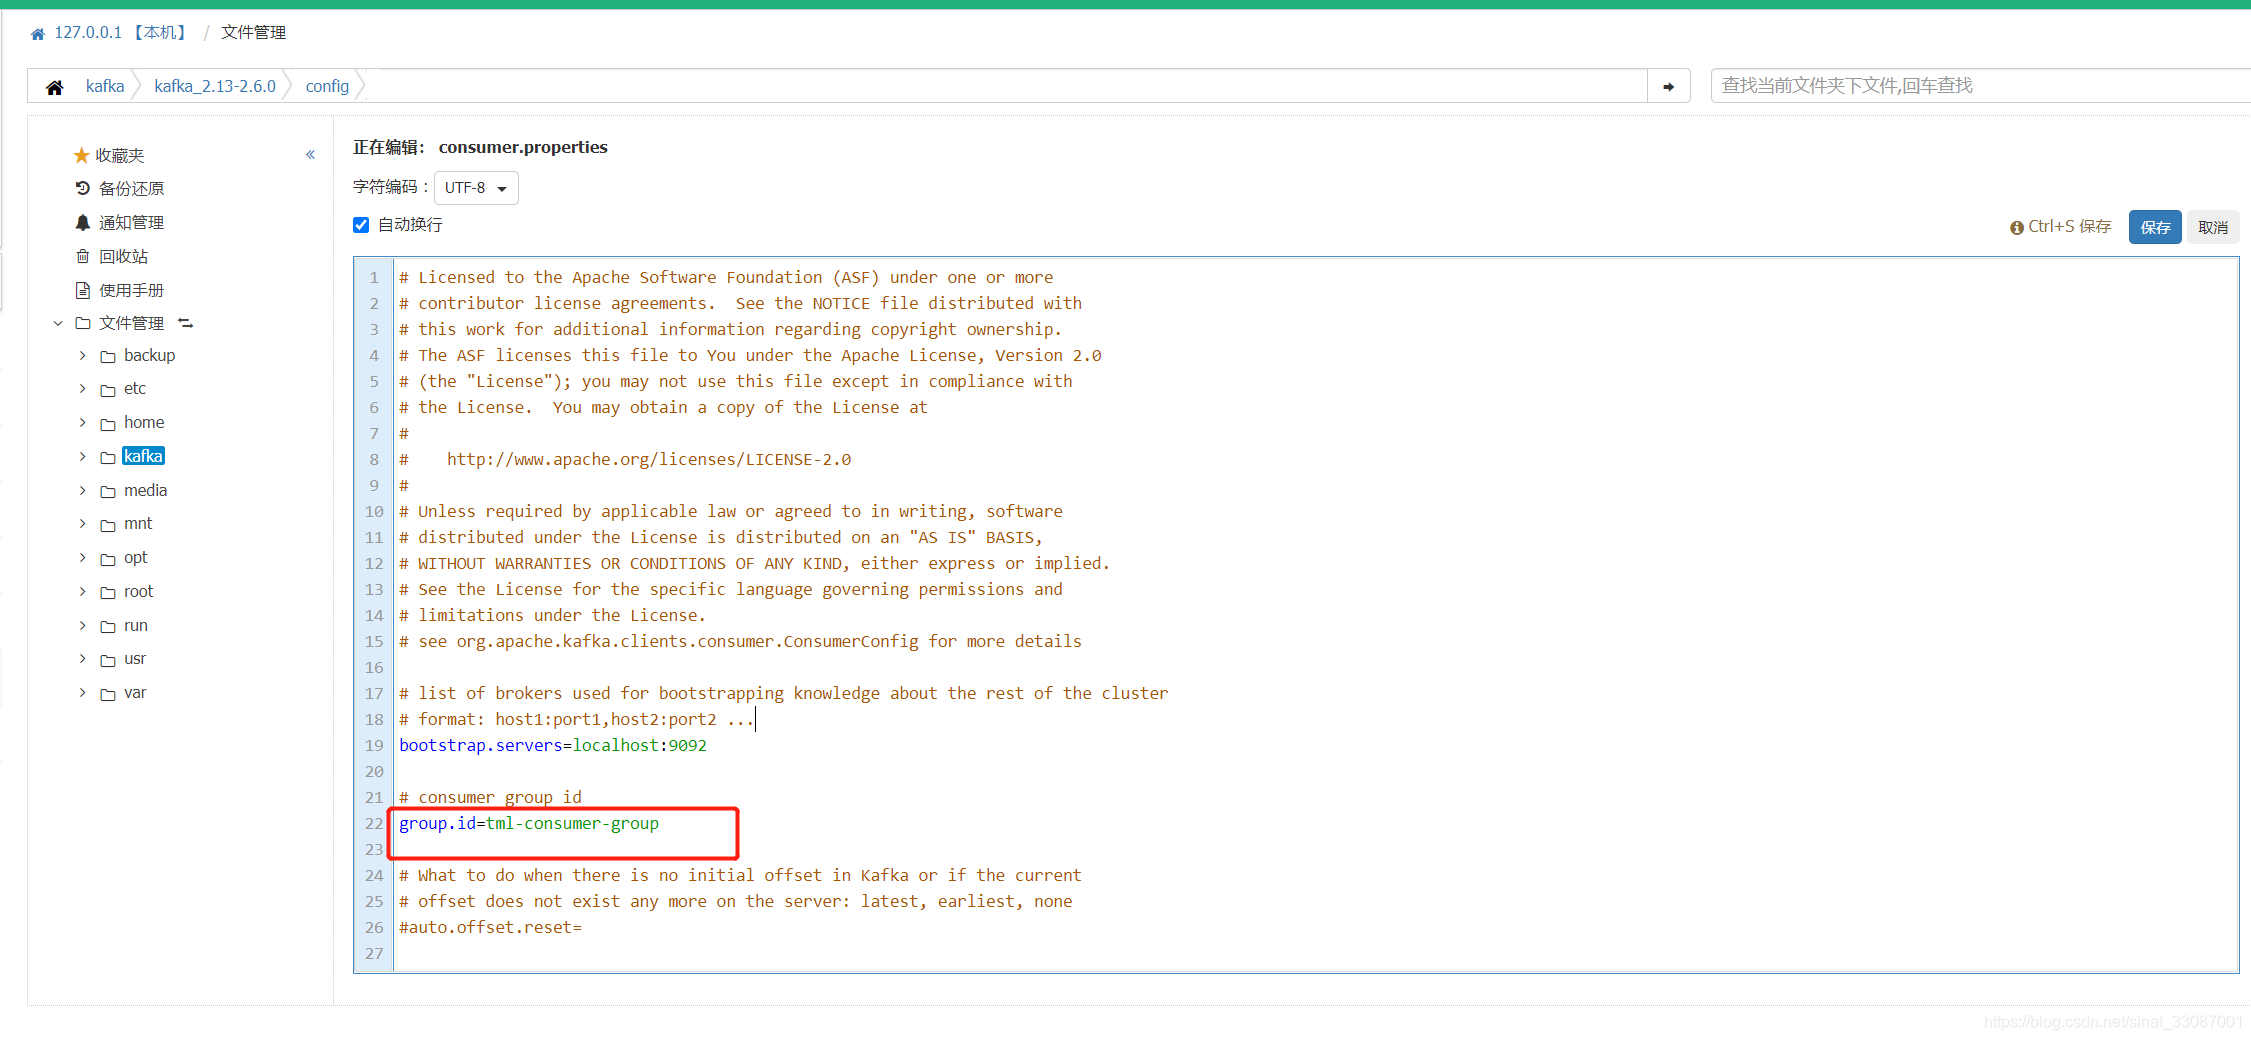Open 回收站 in the sidebar
The width and height of the screenshot is (2251, 1040).
tap(124, 256)
